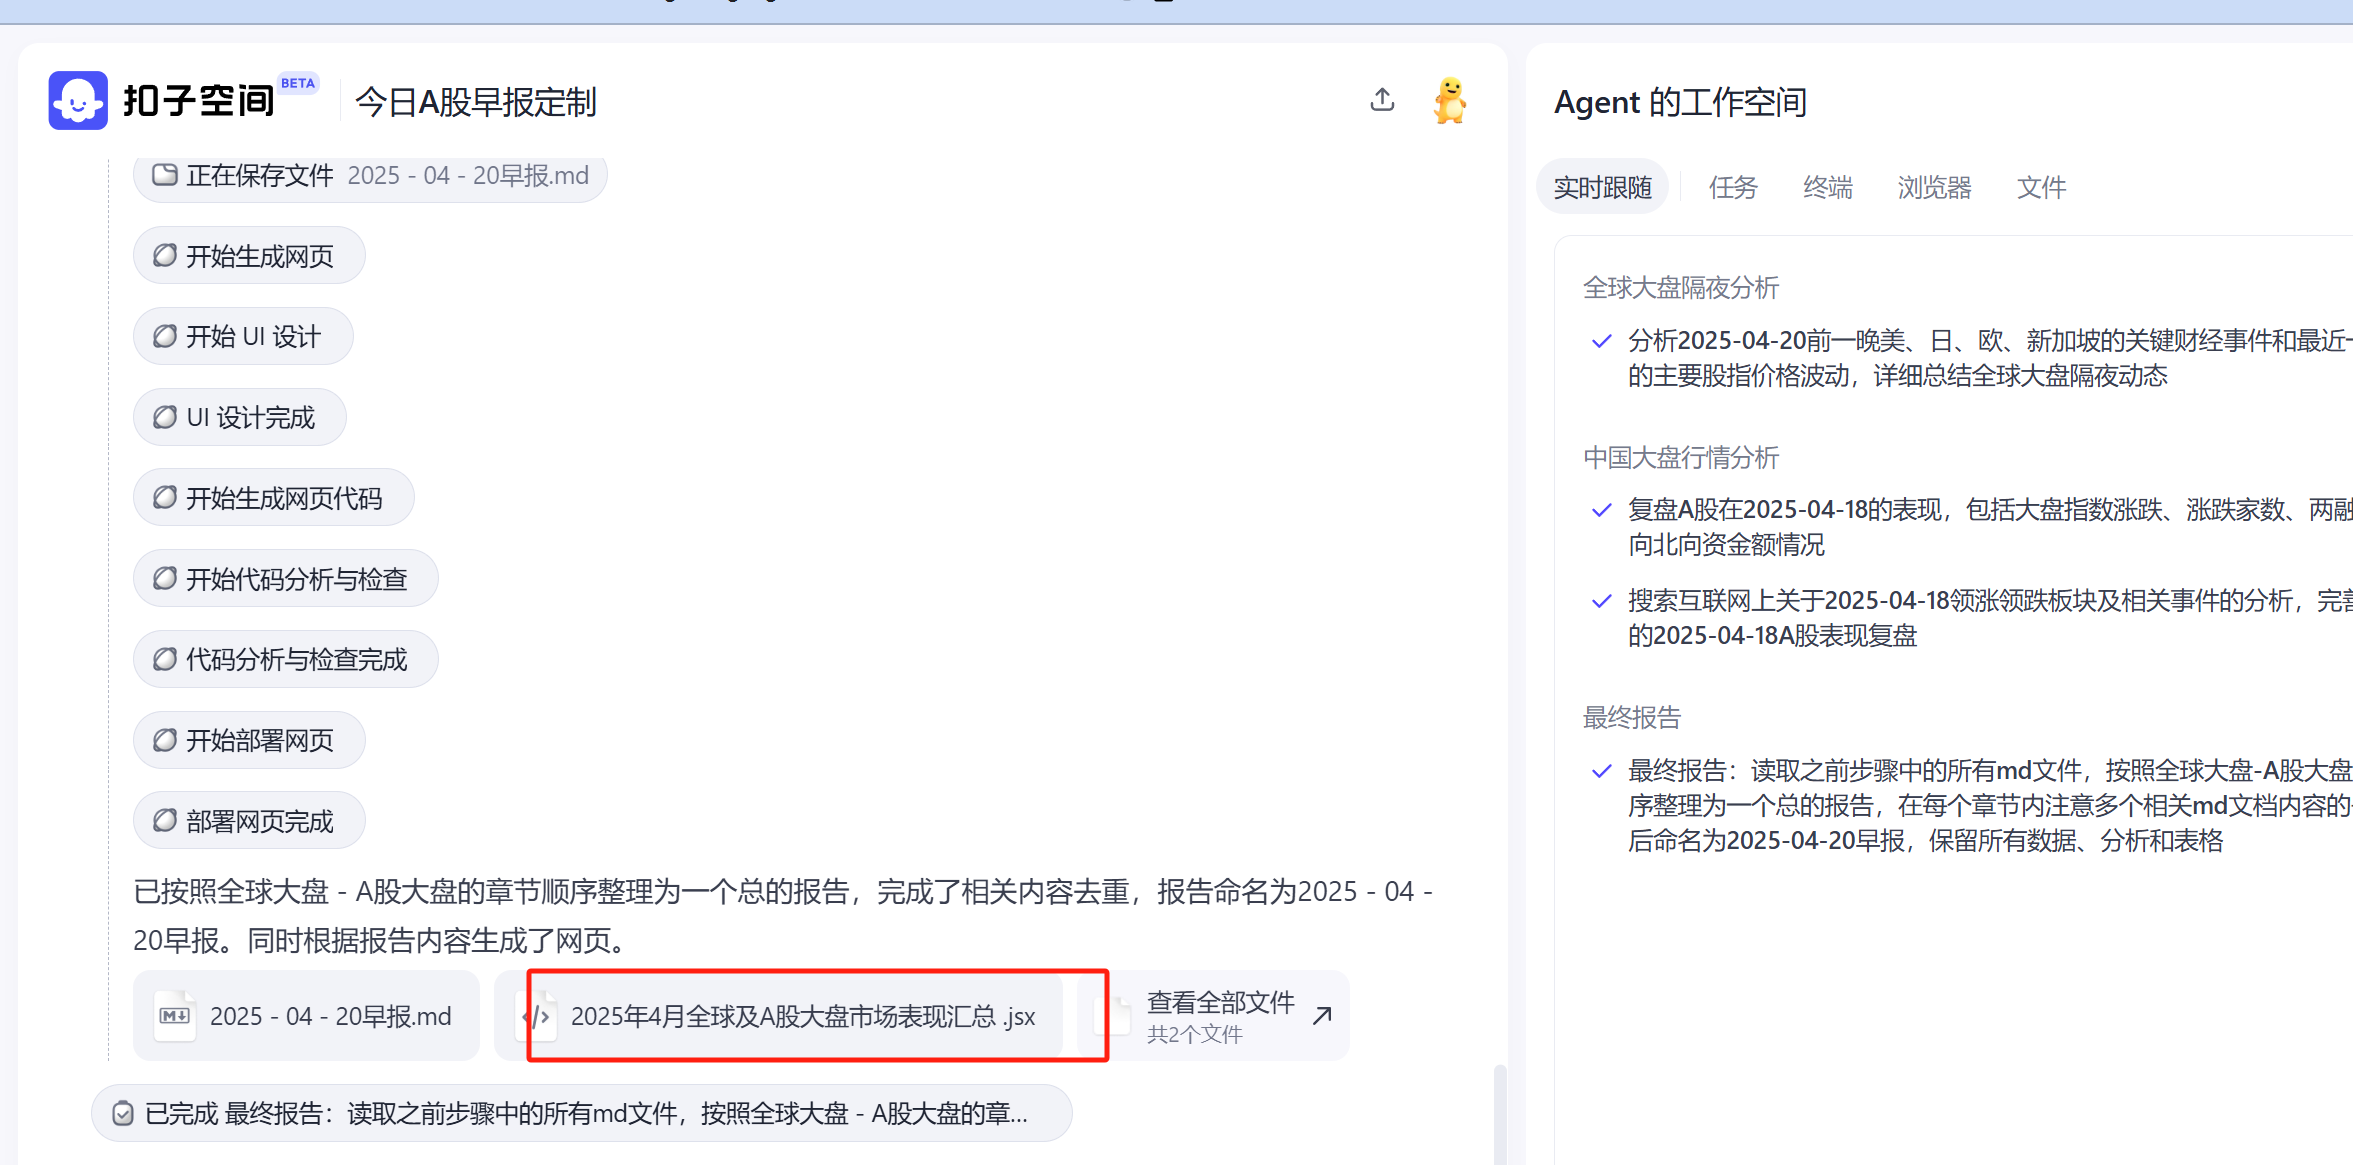Click the markdown file icon for 2025-04-20早报.md
2353x1165 pixels.
[175, 1016]
